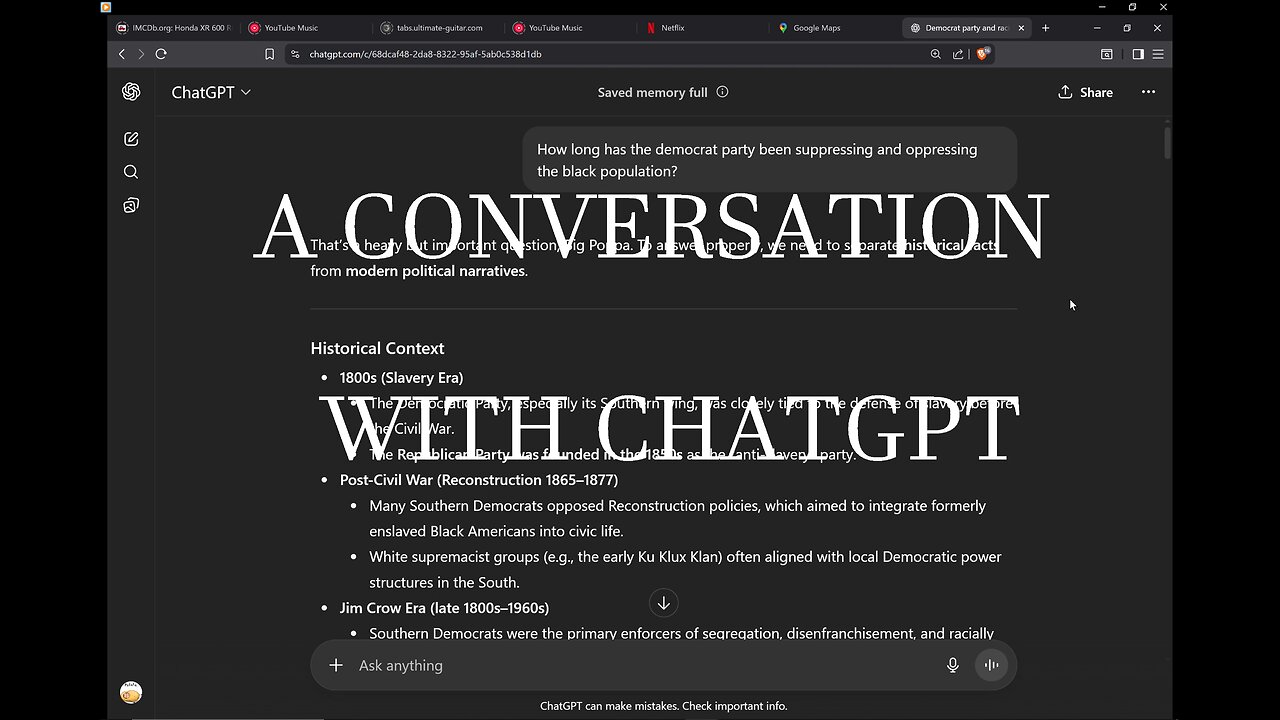The image size is (1280, 720).
Task: Click the app icon in the title bar corner
Action: (106, 7)
